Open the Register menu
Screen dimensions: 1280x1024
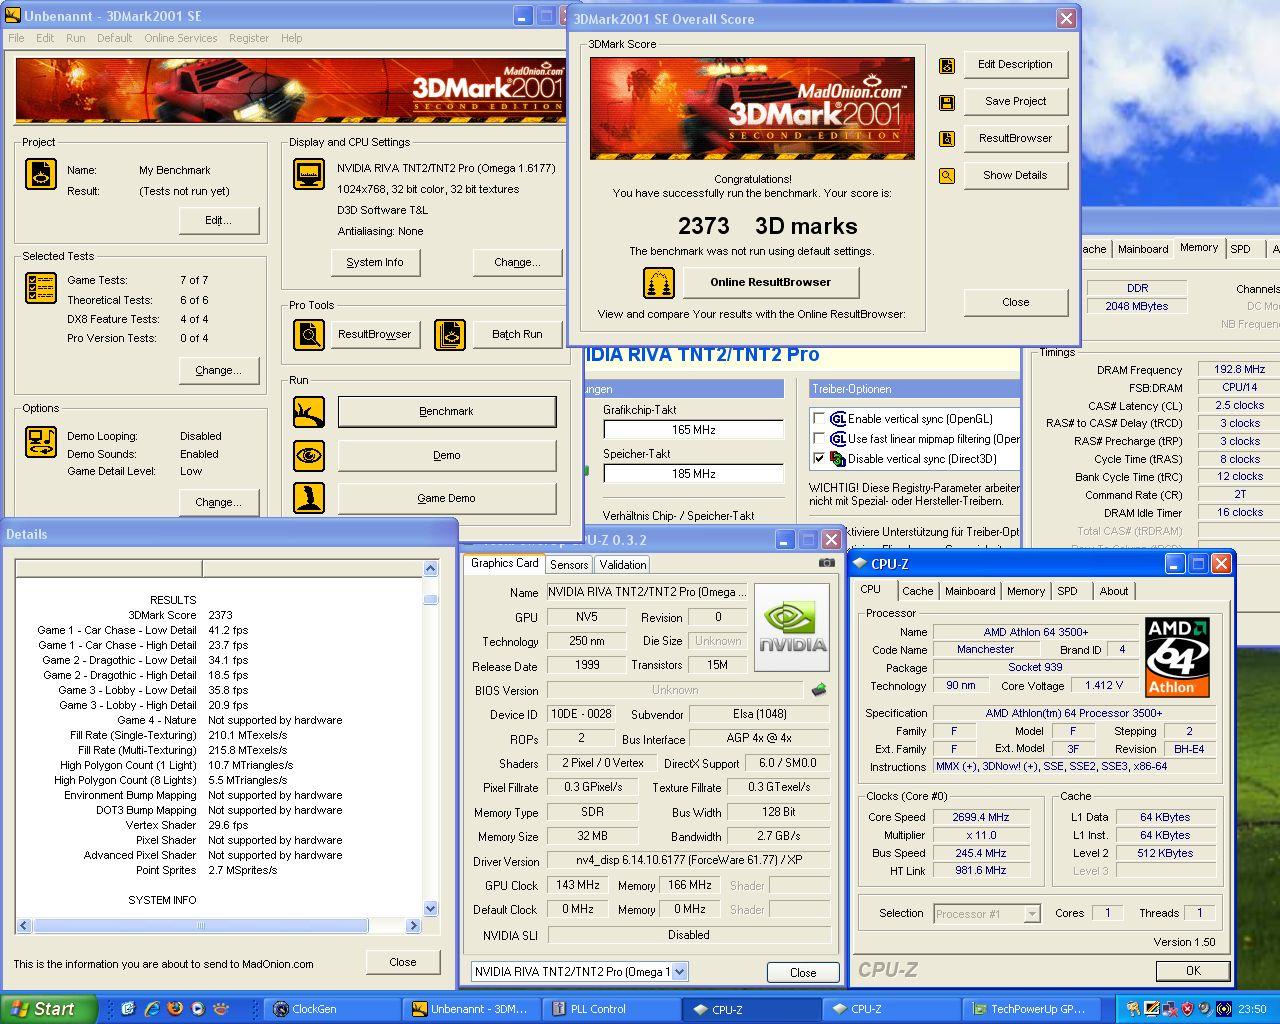pyautogui.click(x=248, y=38)
